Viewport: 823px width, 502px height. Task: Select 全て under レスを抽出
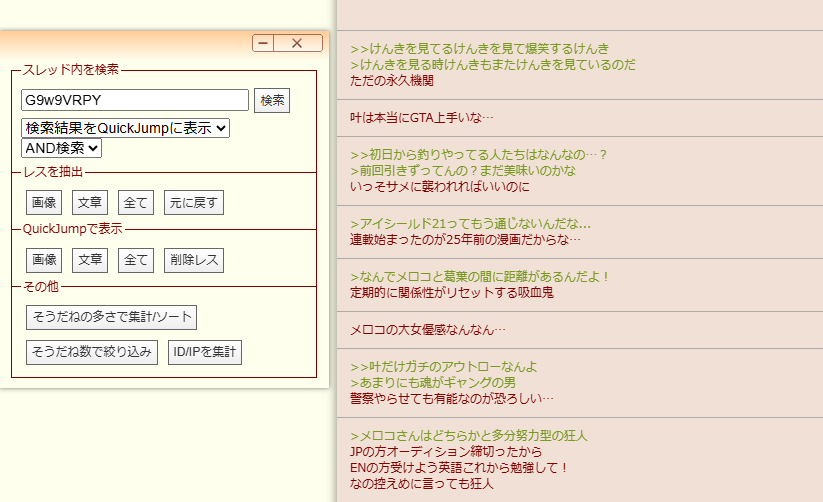[135, 203]
